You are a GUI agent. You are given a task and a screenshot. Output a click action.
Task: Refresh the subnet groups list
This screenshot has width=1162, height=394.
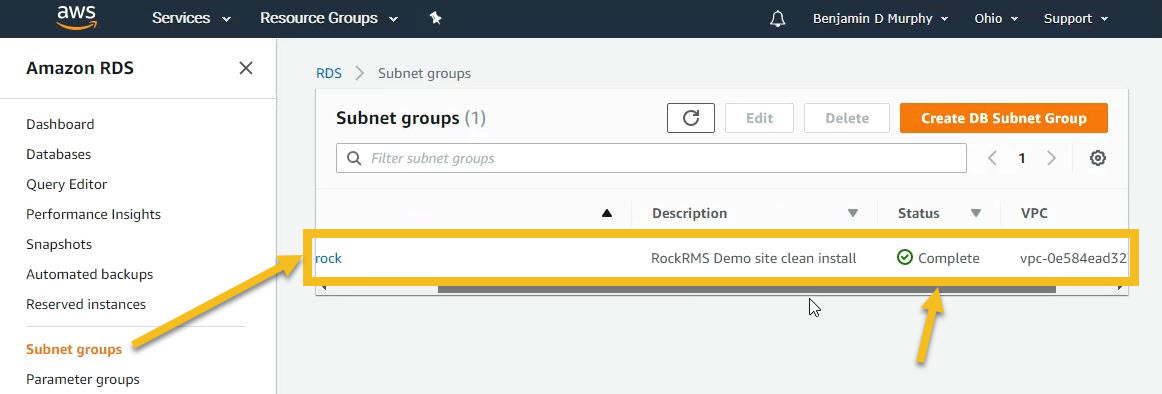[691, 118]
